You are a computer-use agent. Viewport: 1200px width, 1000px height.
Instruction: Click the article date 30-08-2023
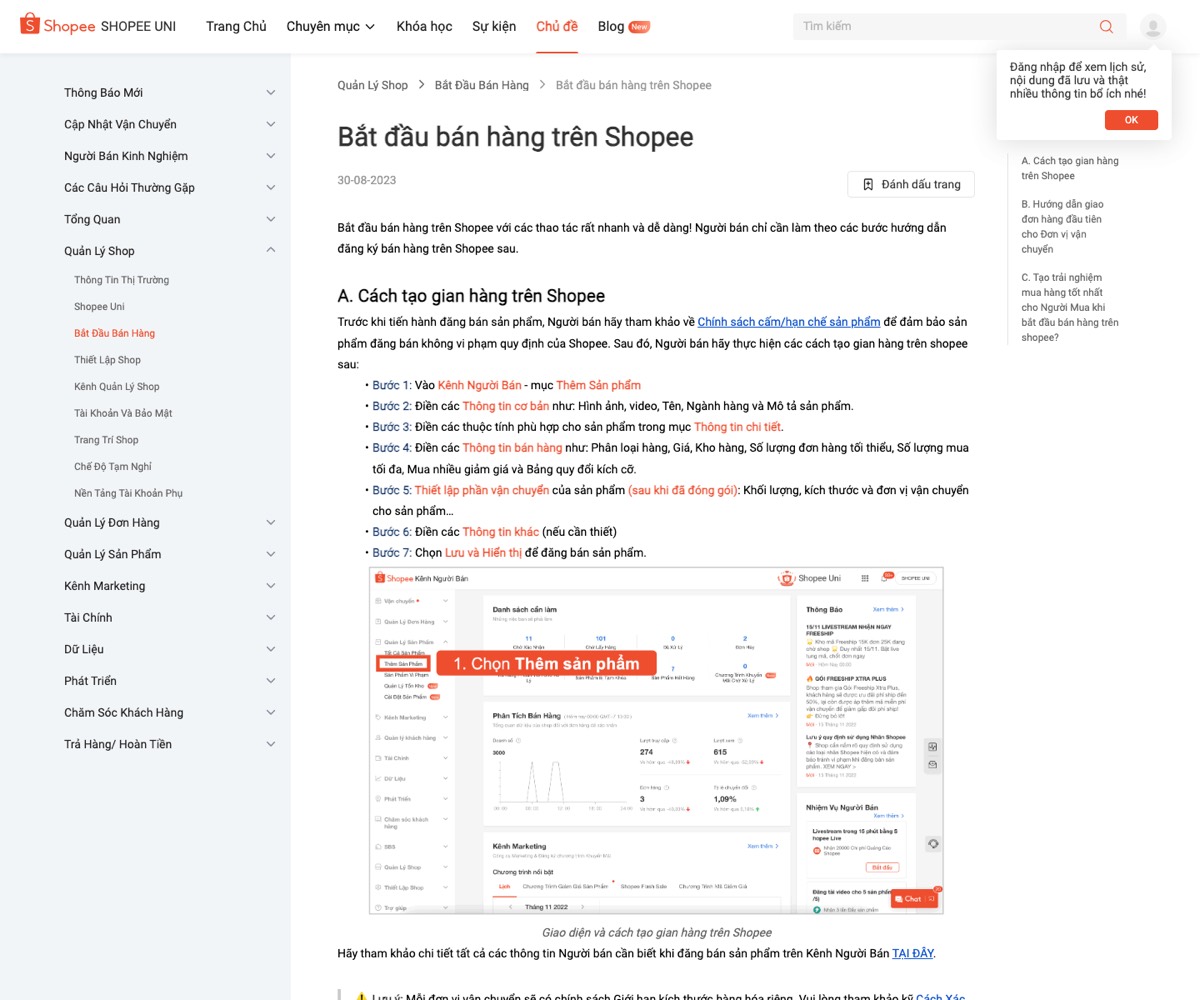pyautogui.click(x=367, y=180)
